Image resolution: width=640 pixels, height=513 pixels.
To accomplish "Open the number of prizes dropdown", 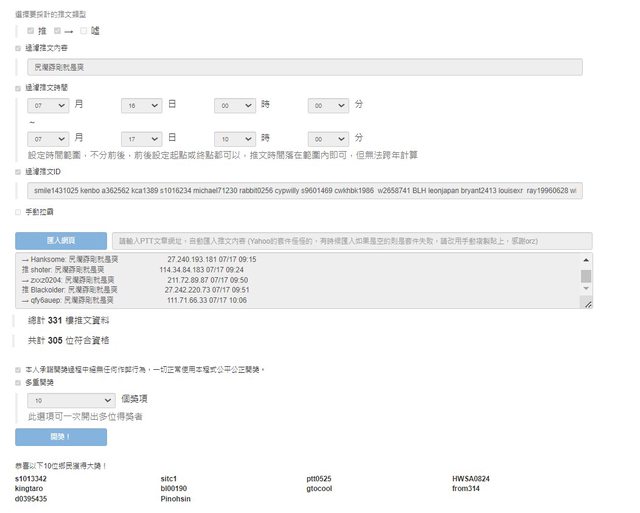I will [x=71, y=399].
